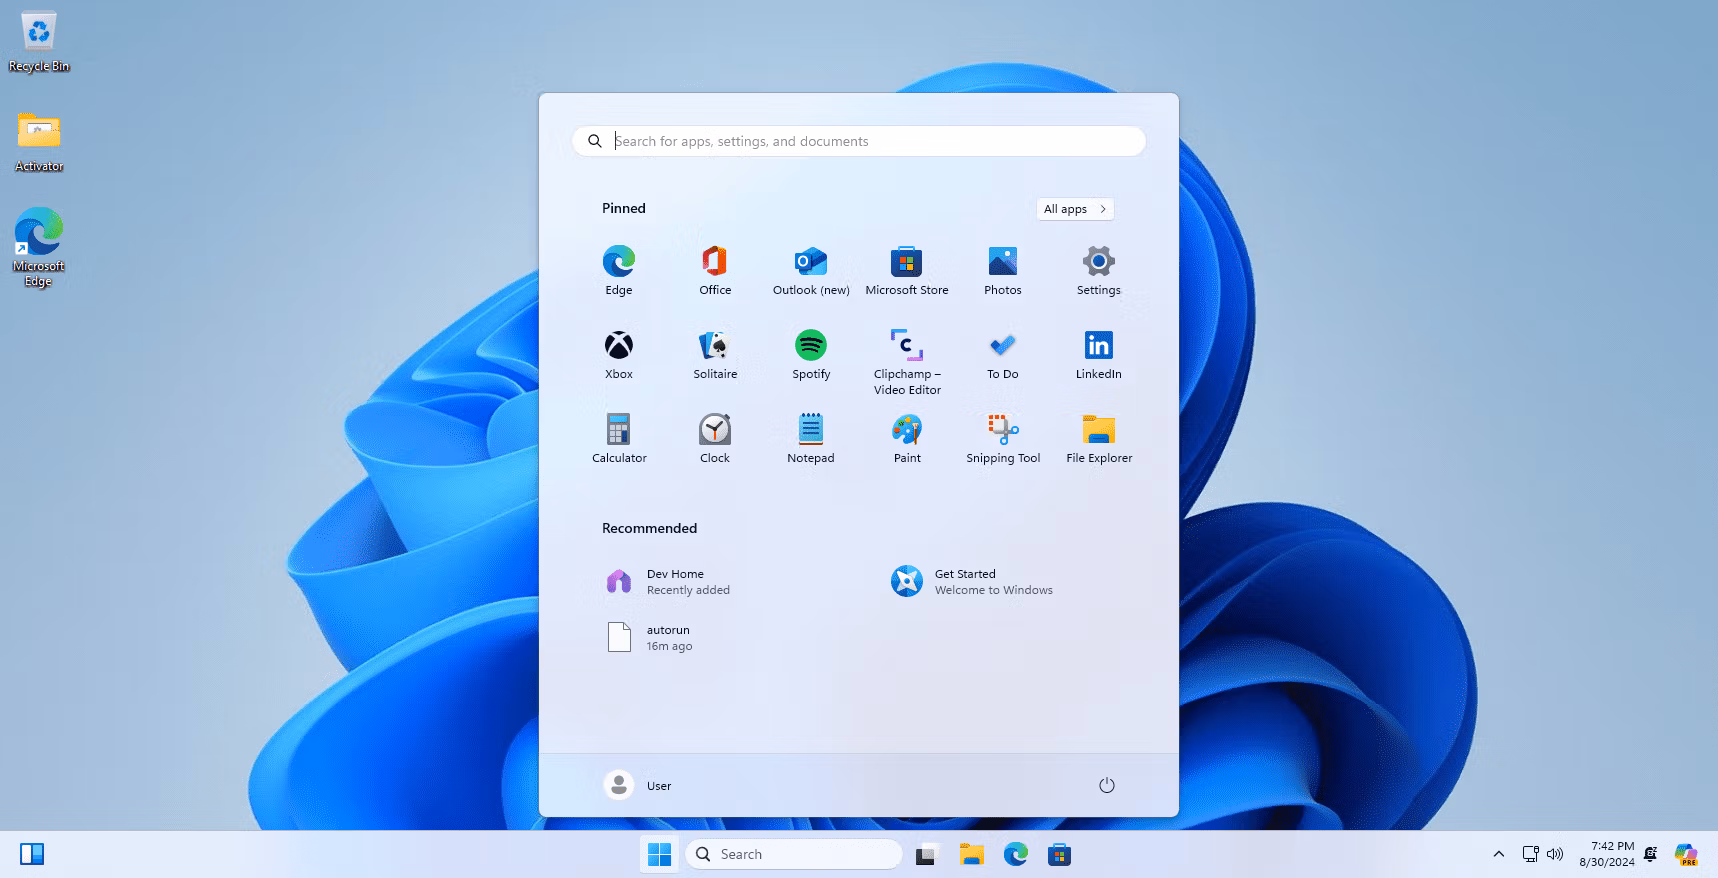This screenshot has width=1718, height=878.
Task: Select the Activator folder on desktop
Action: point(39,142)
